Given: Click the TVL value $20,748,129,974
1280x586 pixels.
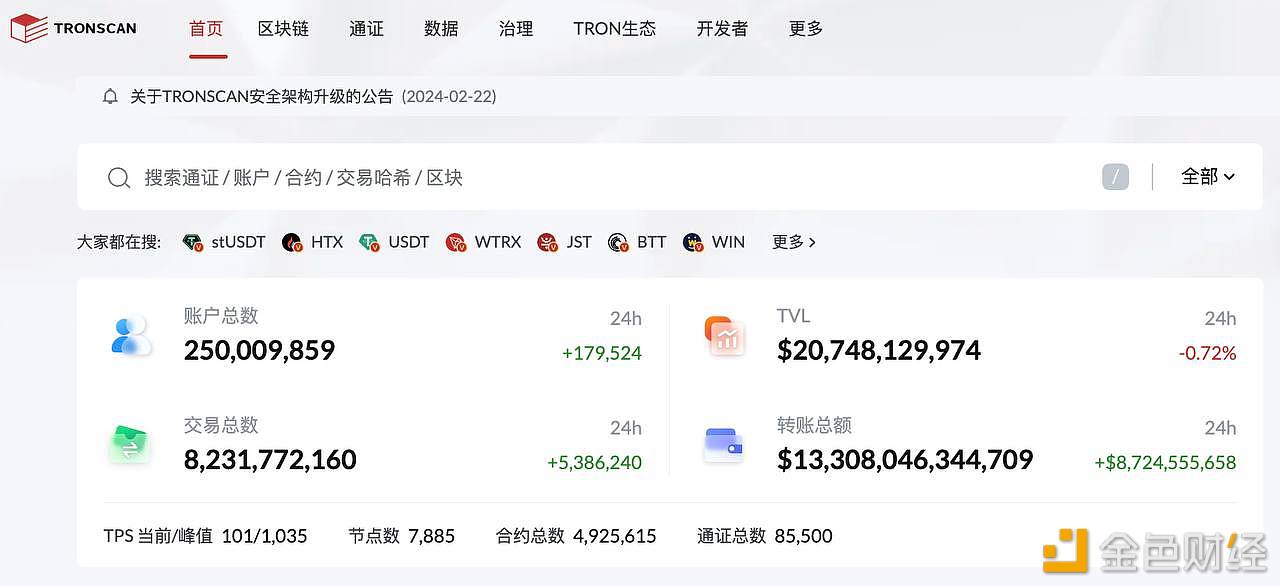Looking at the screenshot, I should pyautogui.click(x=879, y=351).
